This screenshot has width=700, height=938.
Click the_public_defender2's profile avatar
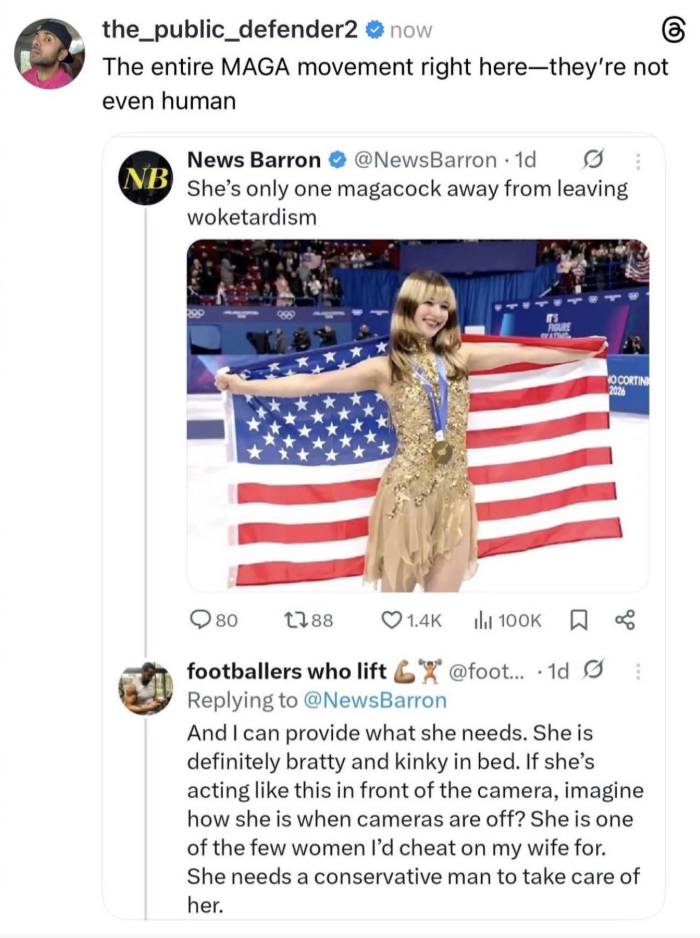pos(49,53)
